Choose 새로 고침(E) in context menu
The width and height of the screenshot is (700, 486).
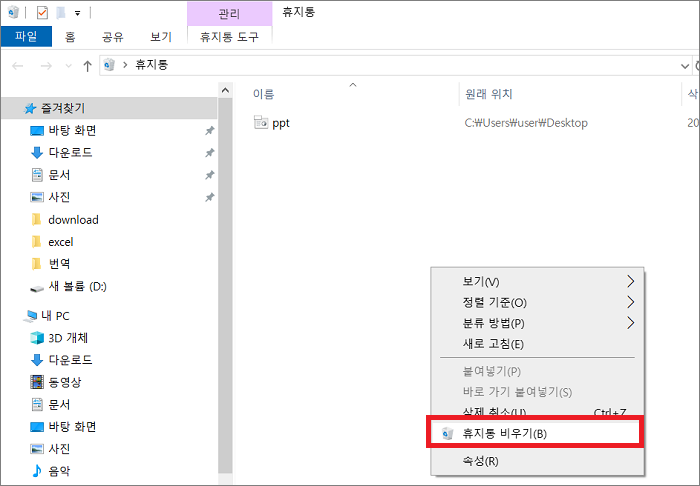tap(537, 344)
